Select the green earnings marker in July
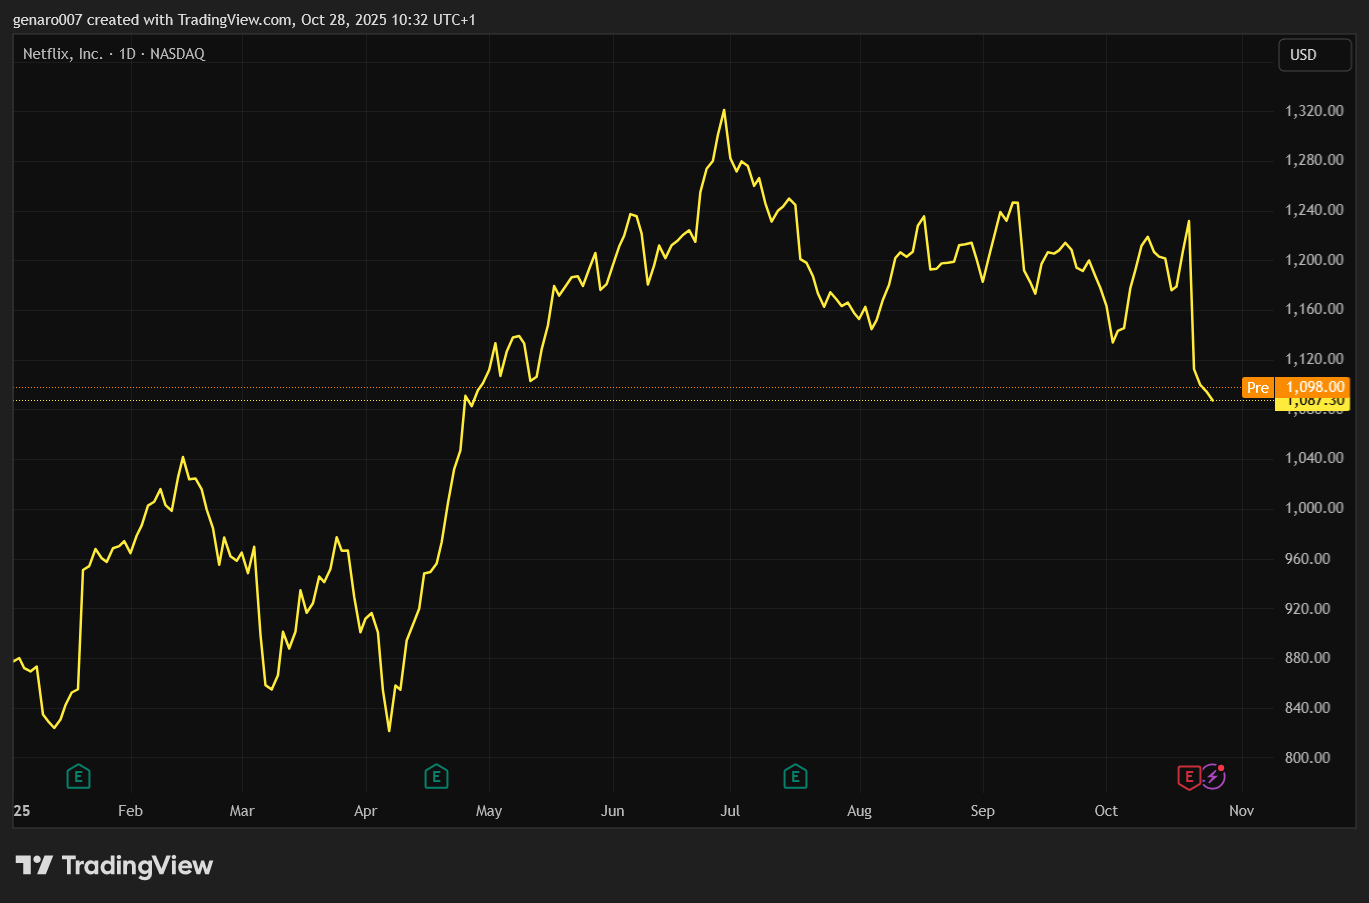The height and width of the screenshot is (903, 1369). tap(795, 776)
